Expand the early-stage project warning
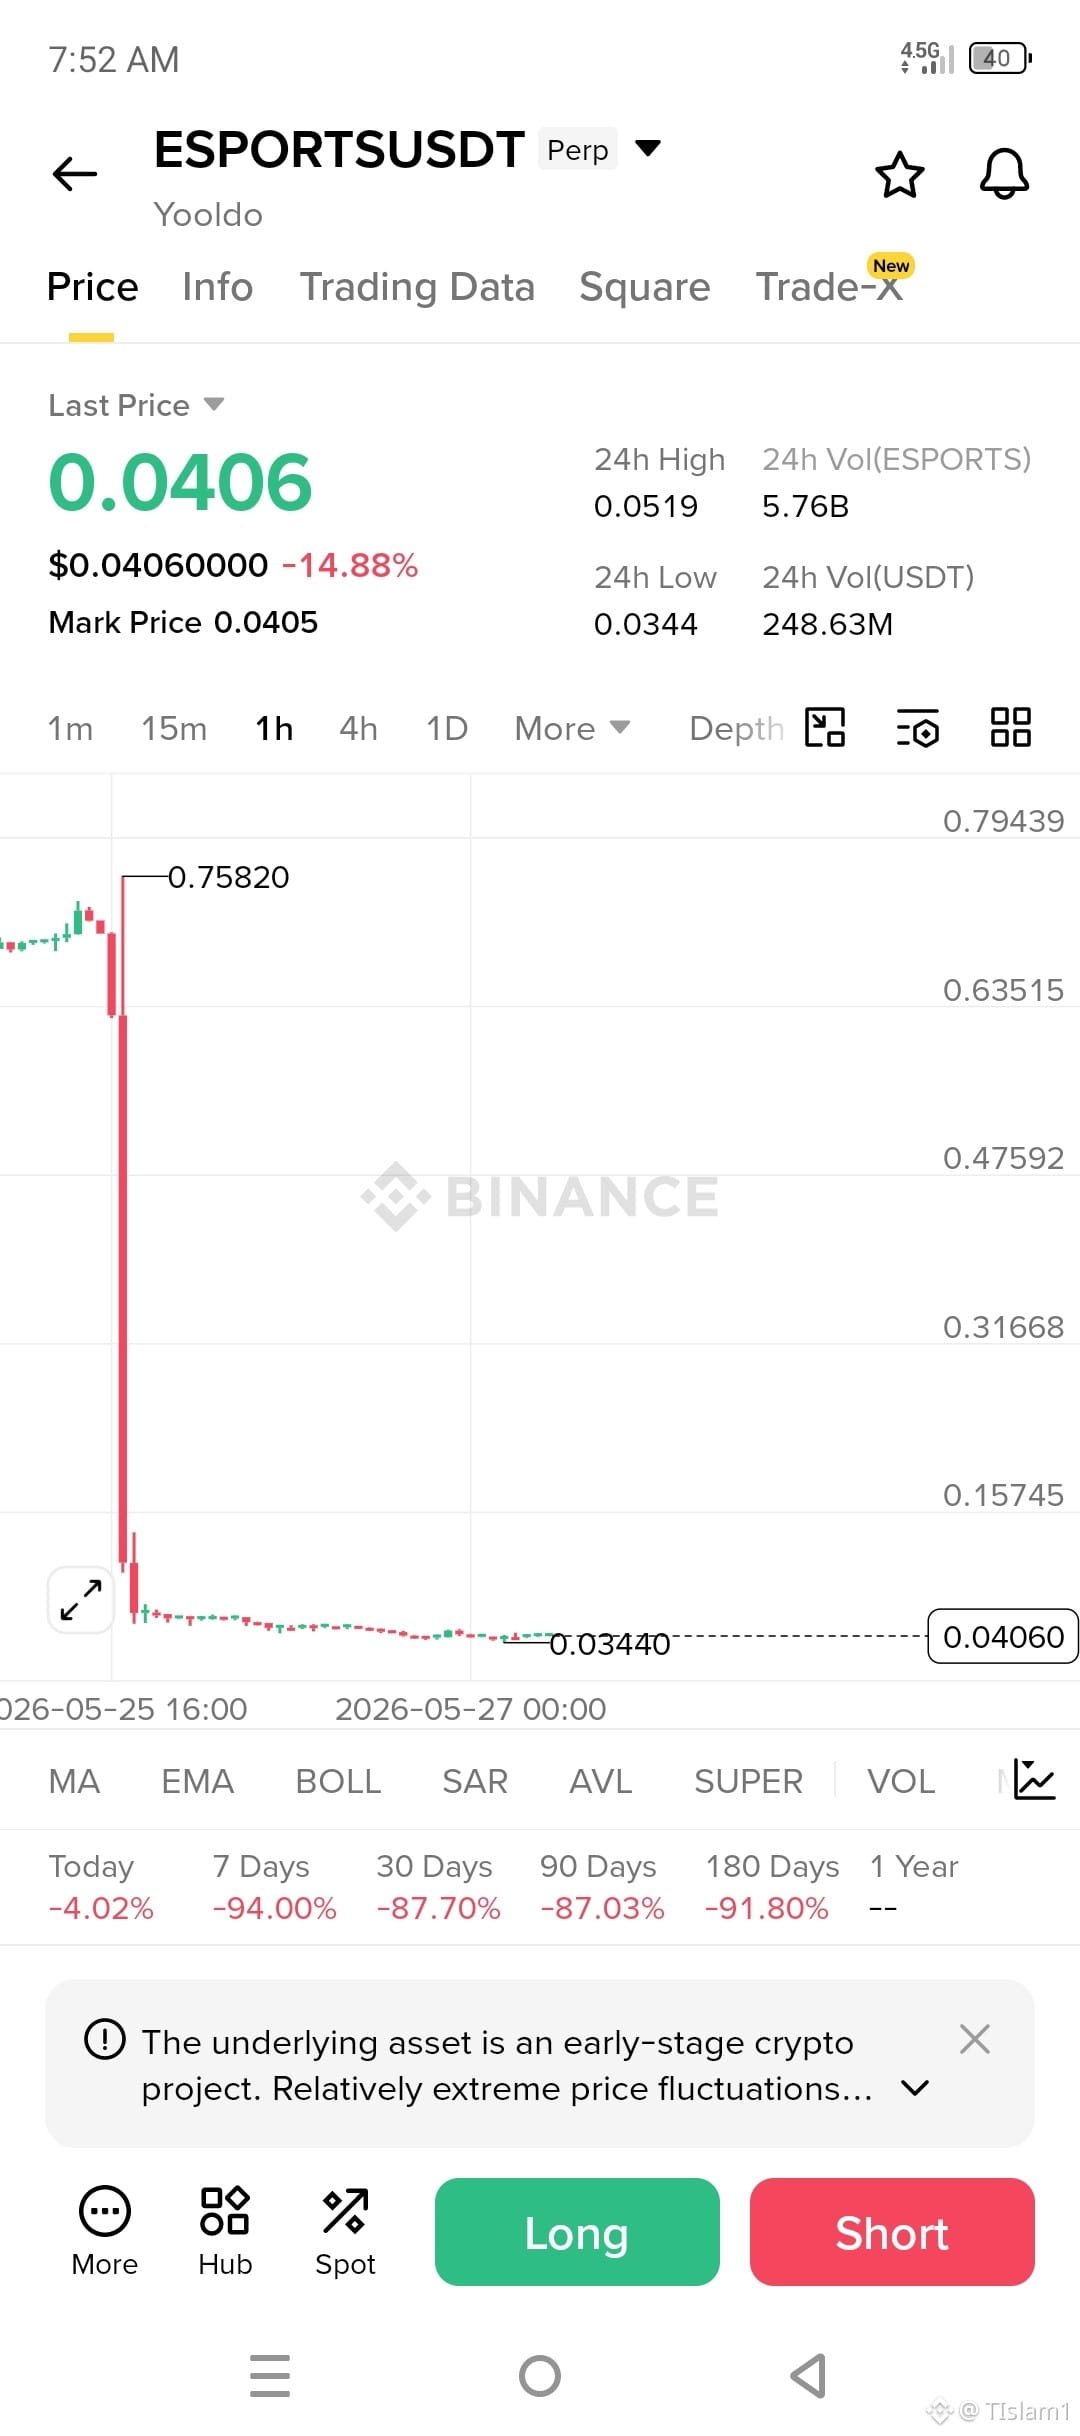This screenshot has height=2436, width=1080. [x=915, y=2088]
